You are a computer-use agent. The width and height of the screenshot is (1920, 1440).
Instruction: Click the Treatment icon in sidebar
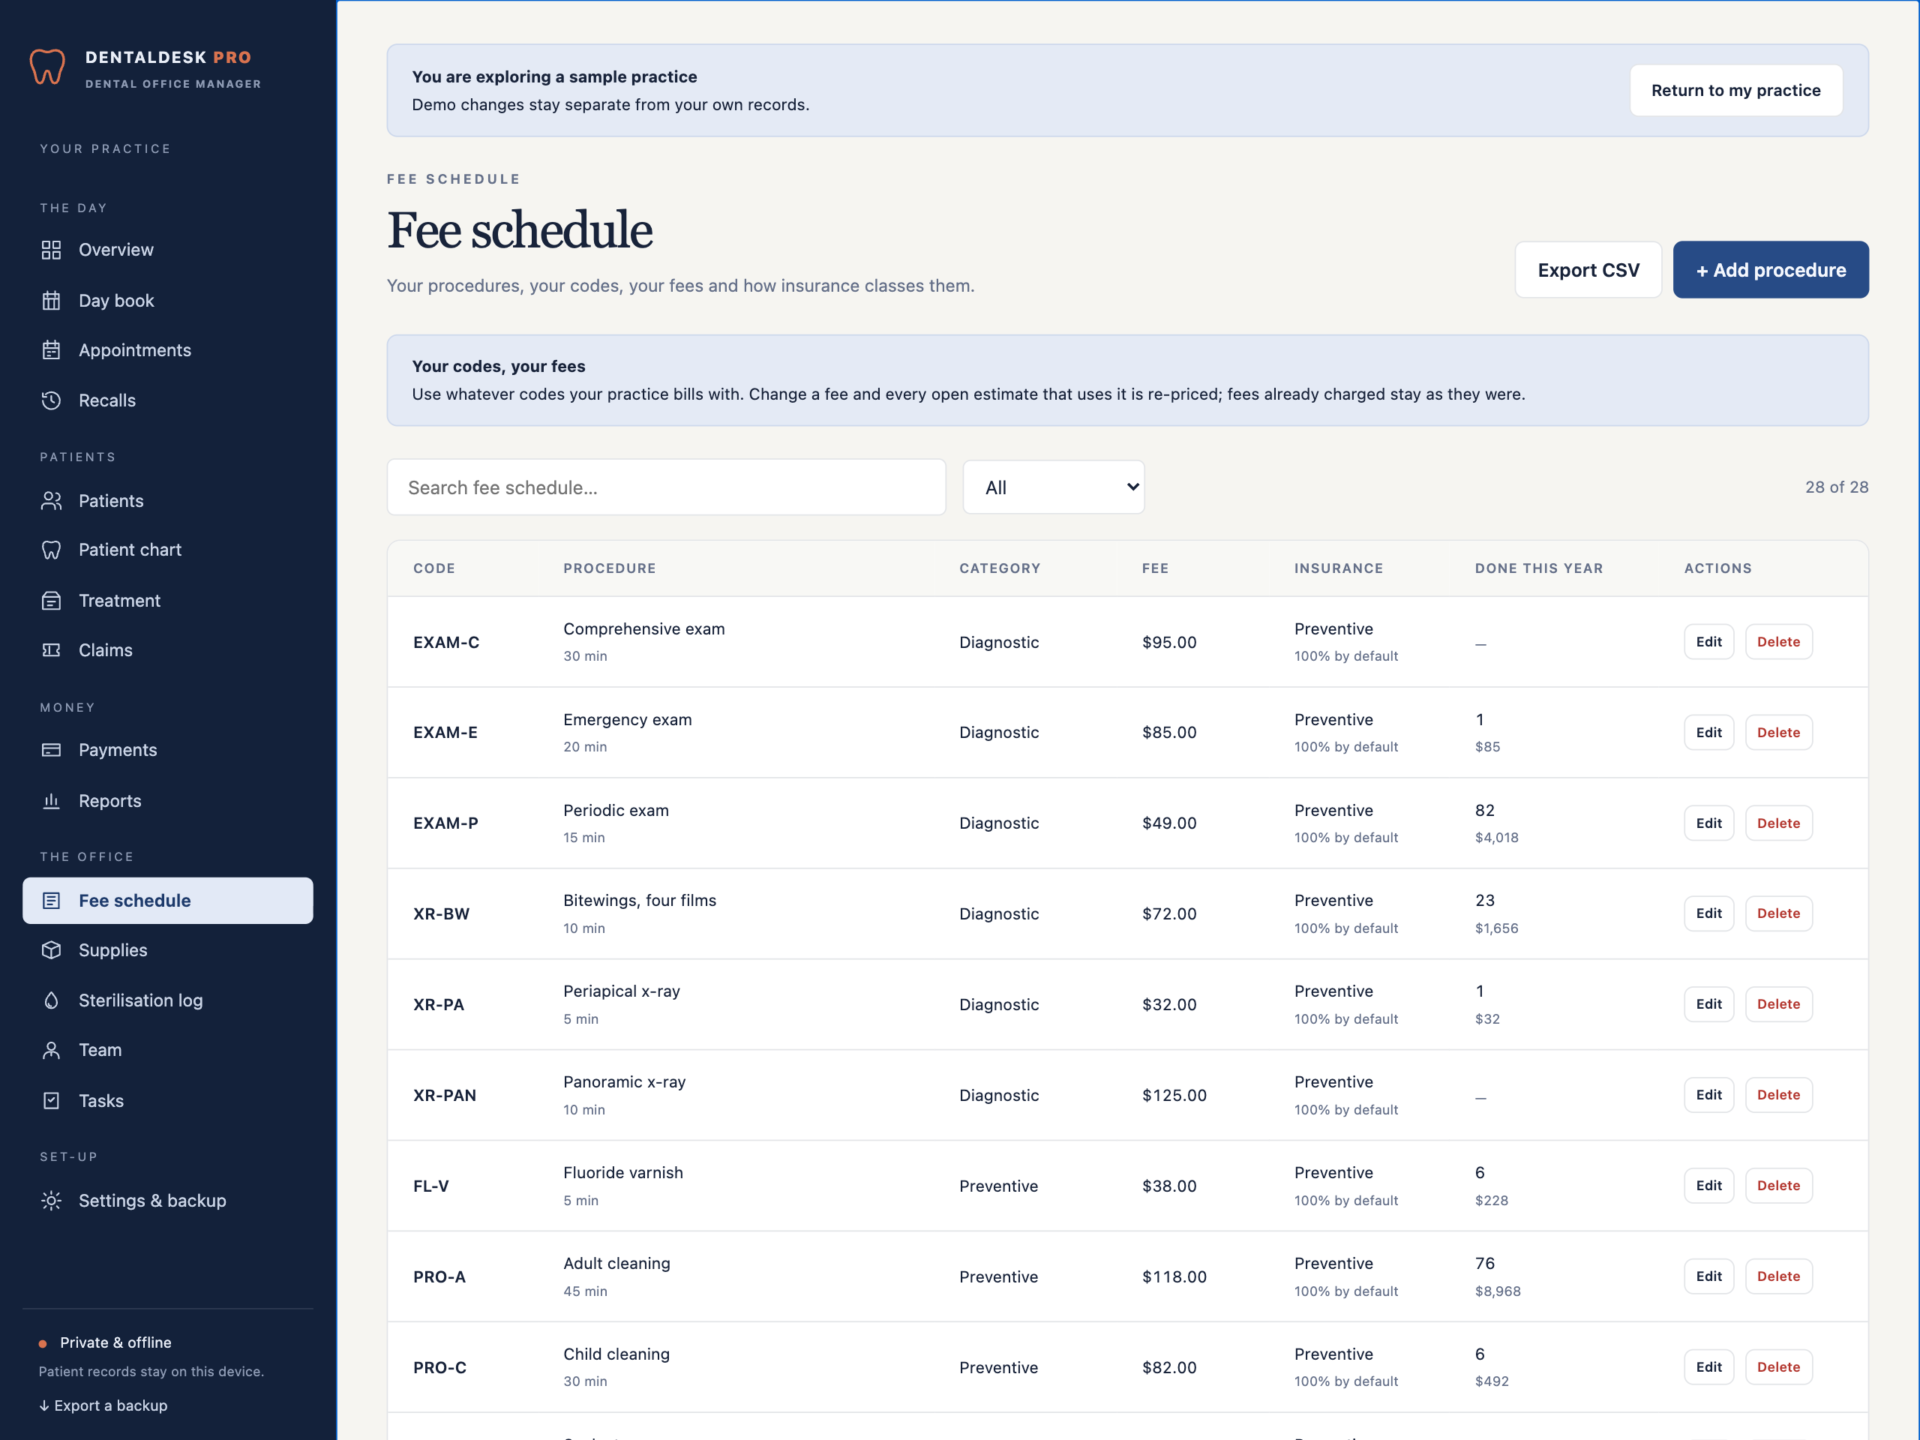click(51, 601)
